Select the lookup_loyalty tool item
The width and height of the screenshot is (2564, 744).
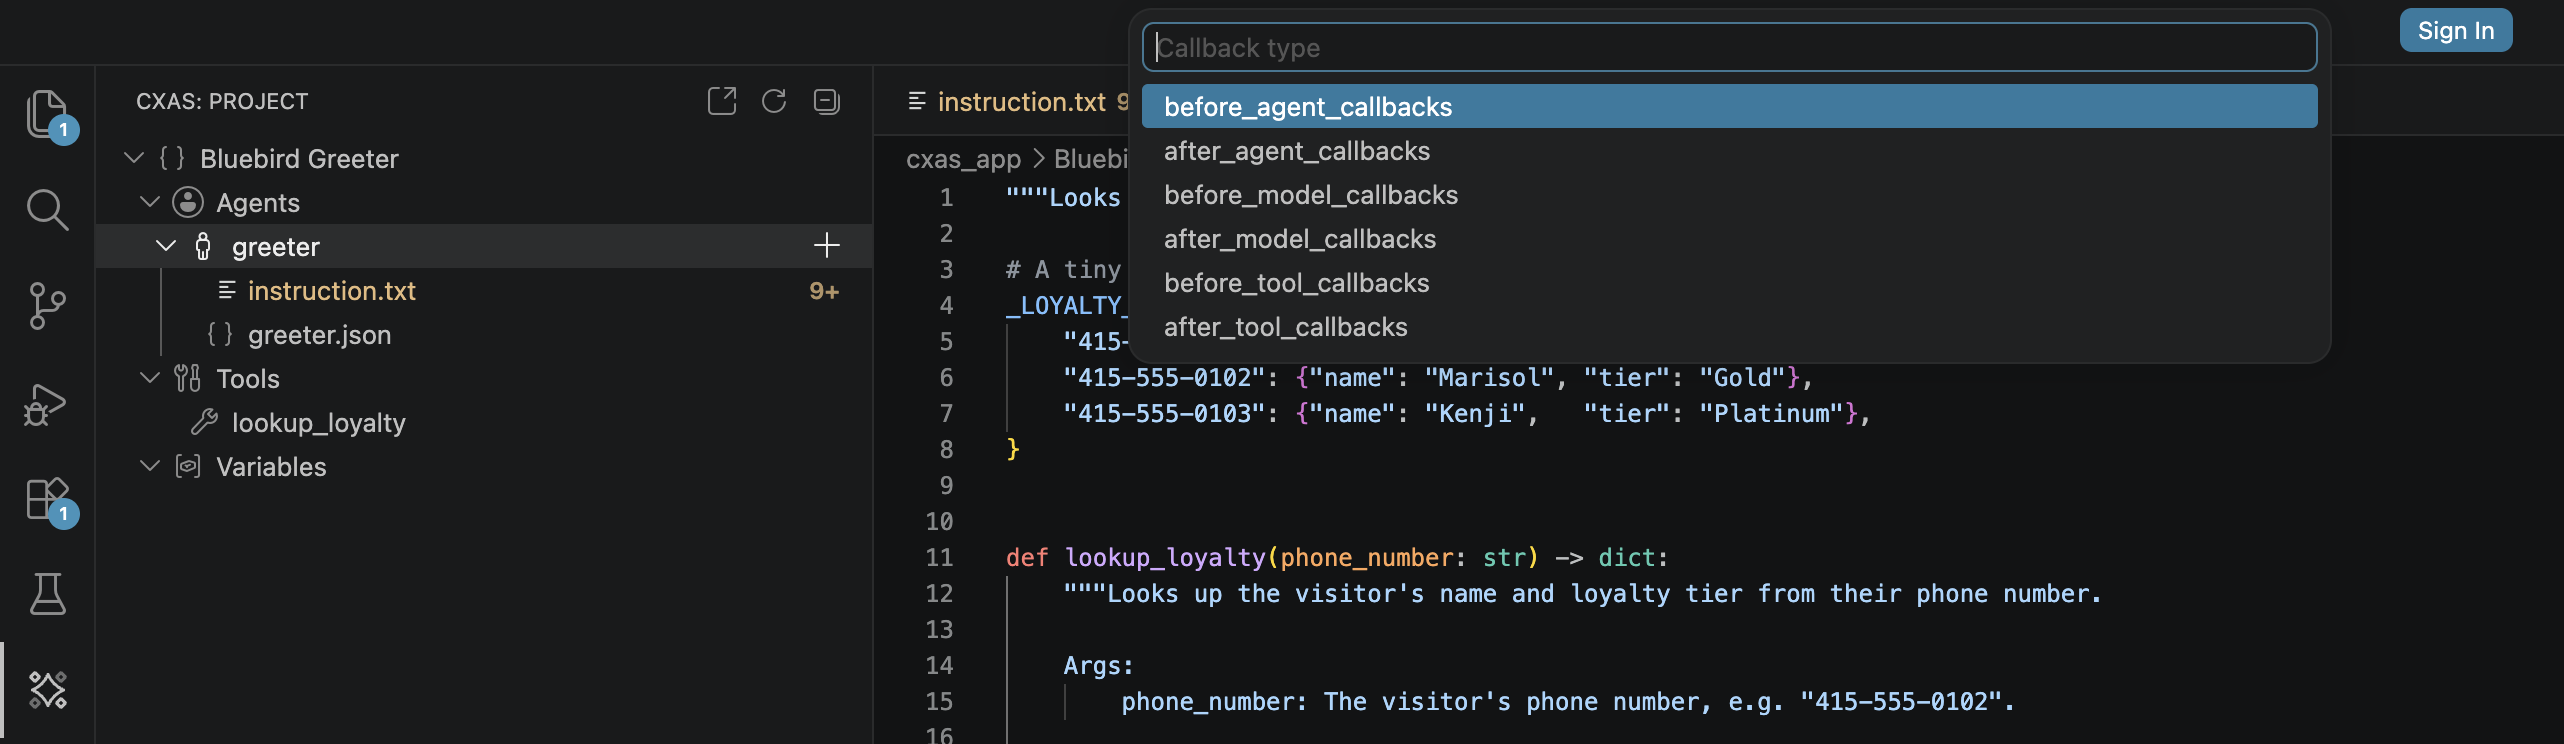click(x=318, y=422)
